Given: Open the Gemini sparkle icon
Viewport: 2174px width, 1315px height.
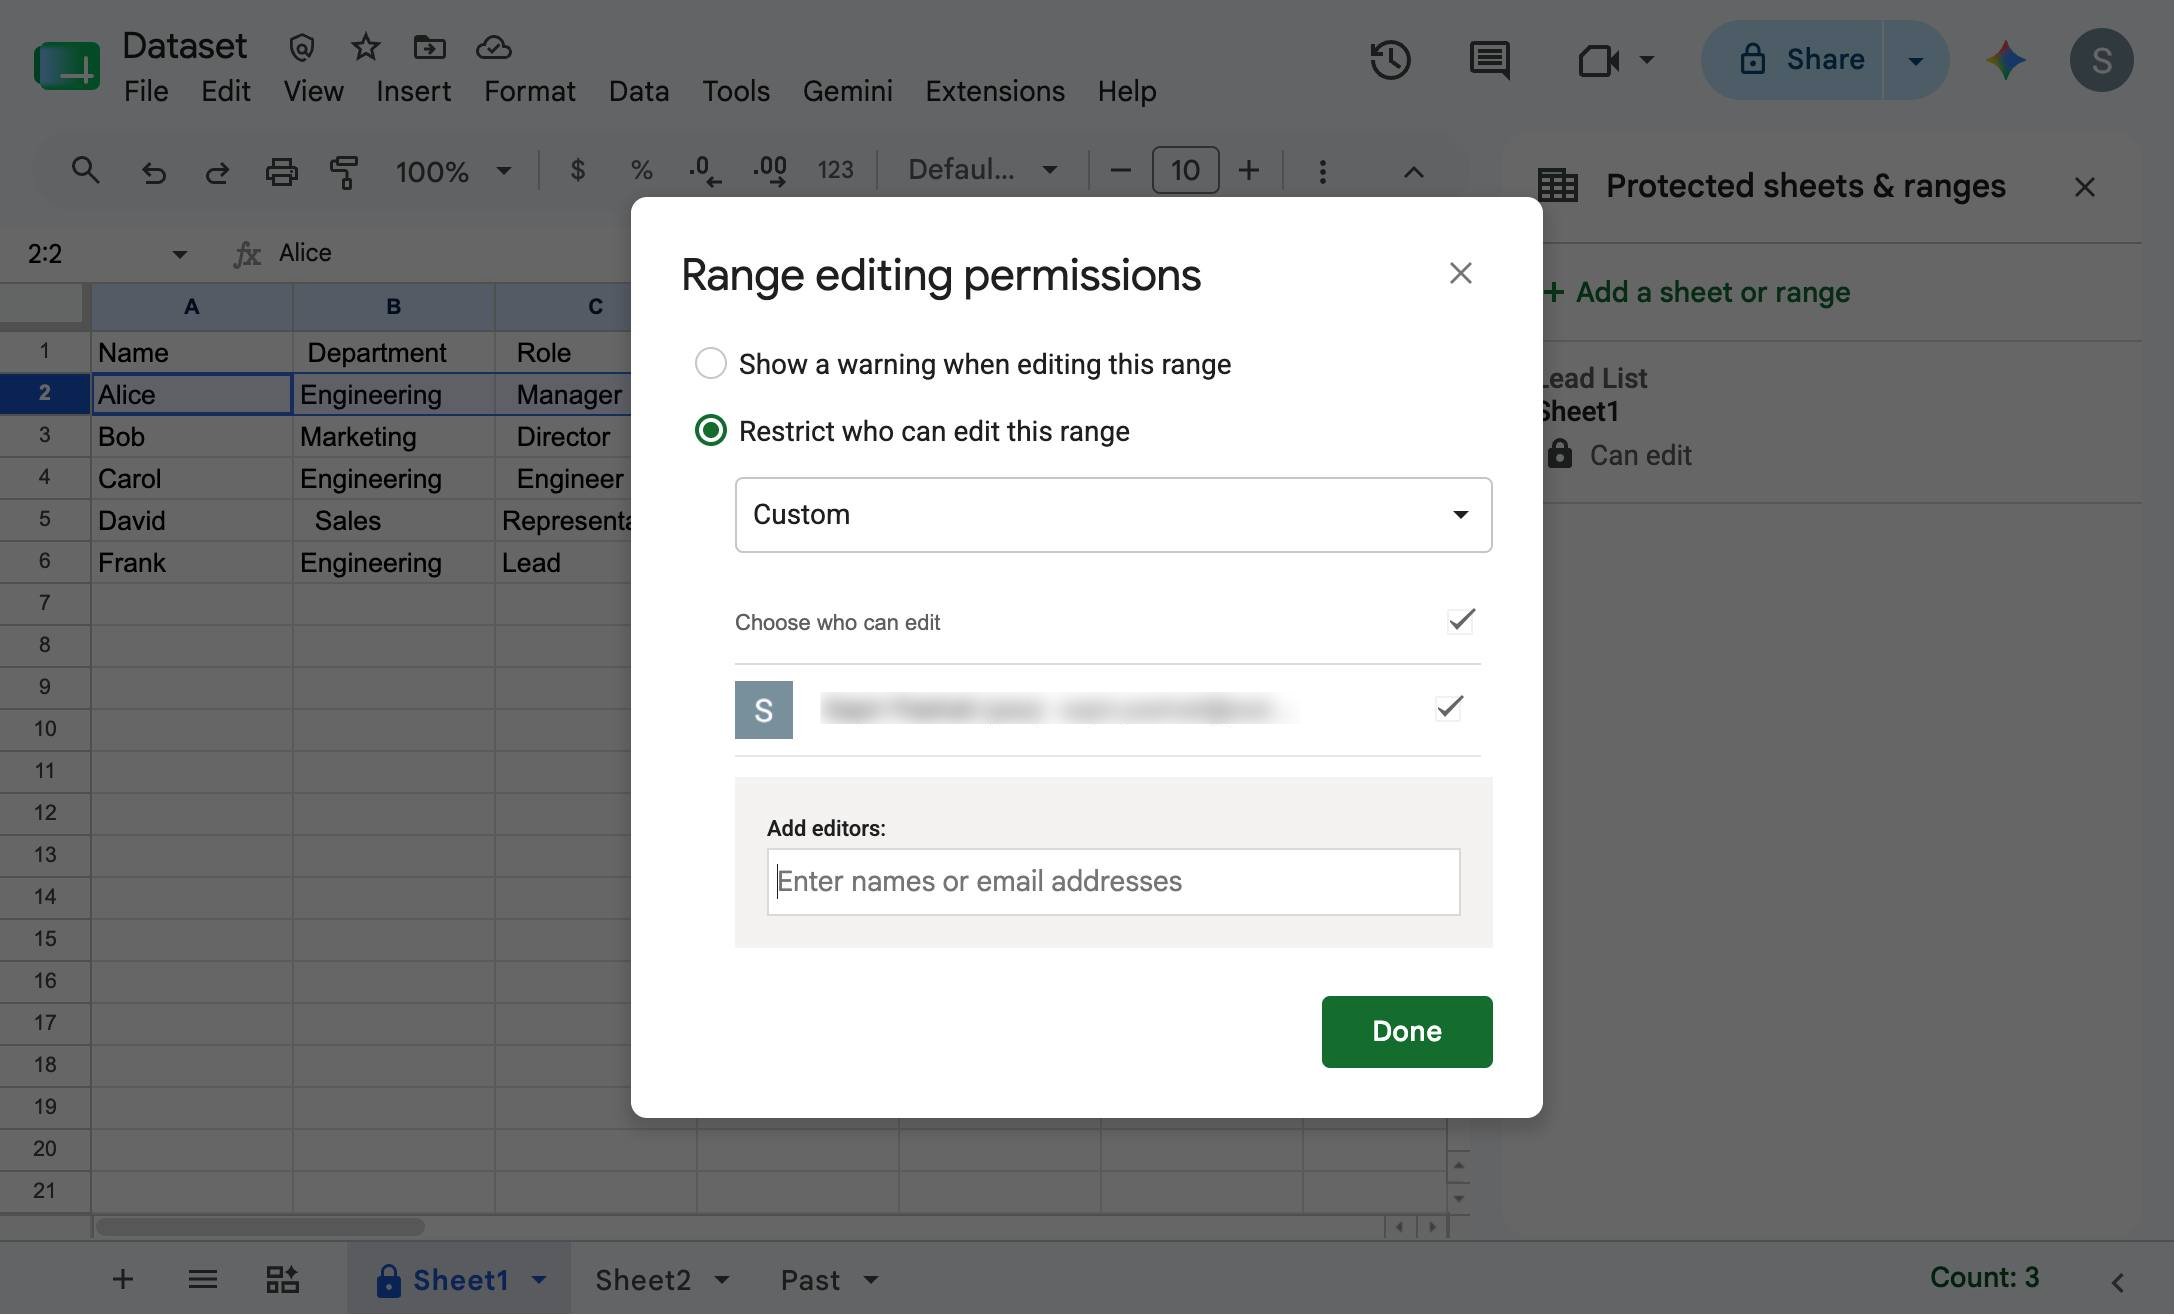Looking at the screenshot, I should coord(2006,60).
